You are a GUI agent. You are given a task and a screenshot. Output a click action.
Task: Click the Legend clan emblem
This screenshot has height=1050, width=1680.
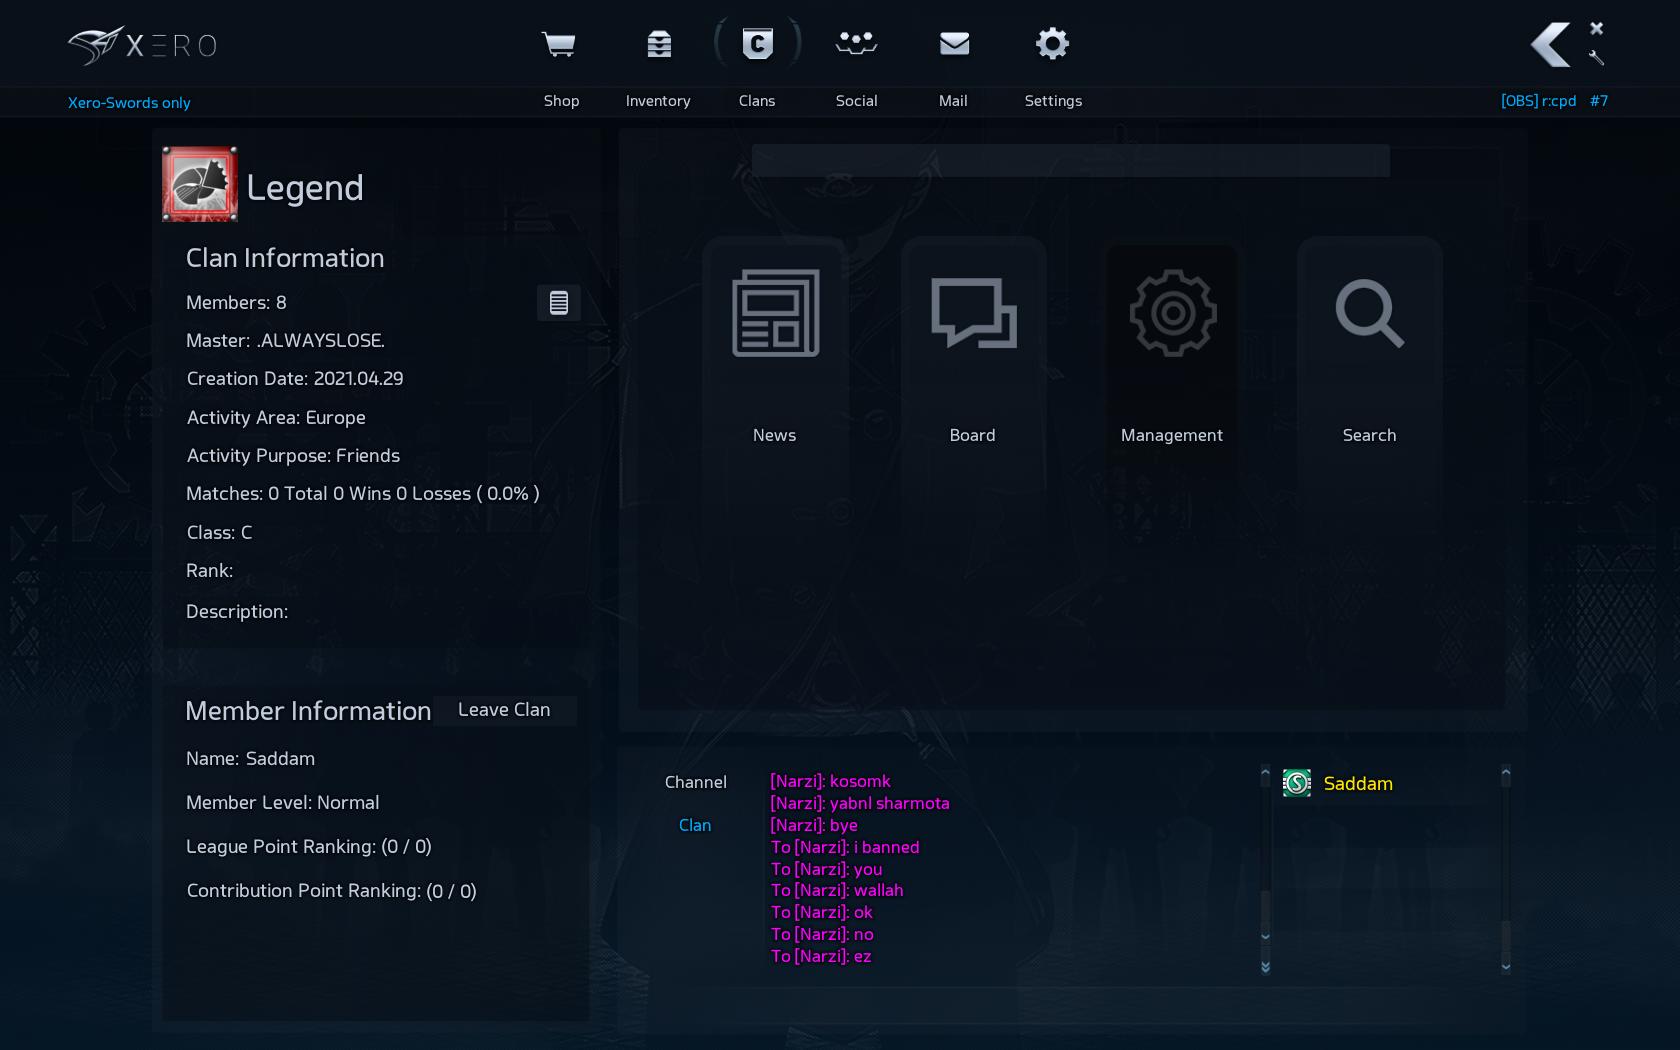pyautogui.click(x=200, y=184)
